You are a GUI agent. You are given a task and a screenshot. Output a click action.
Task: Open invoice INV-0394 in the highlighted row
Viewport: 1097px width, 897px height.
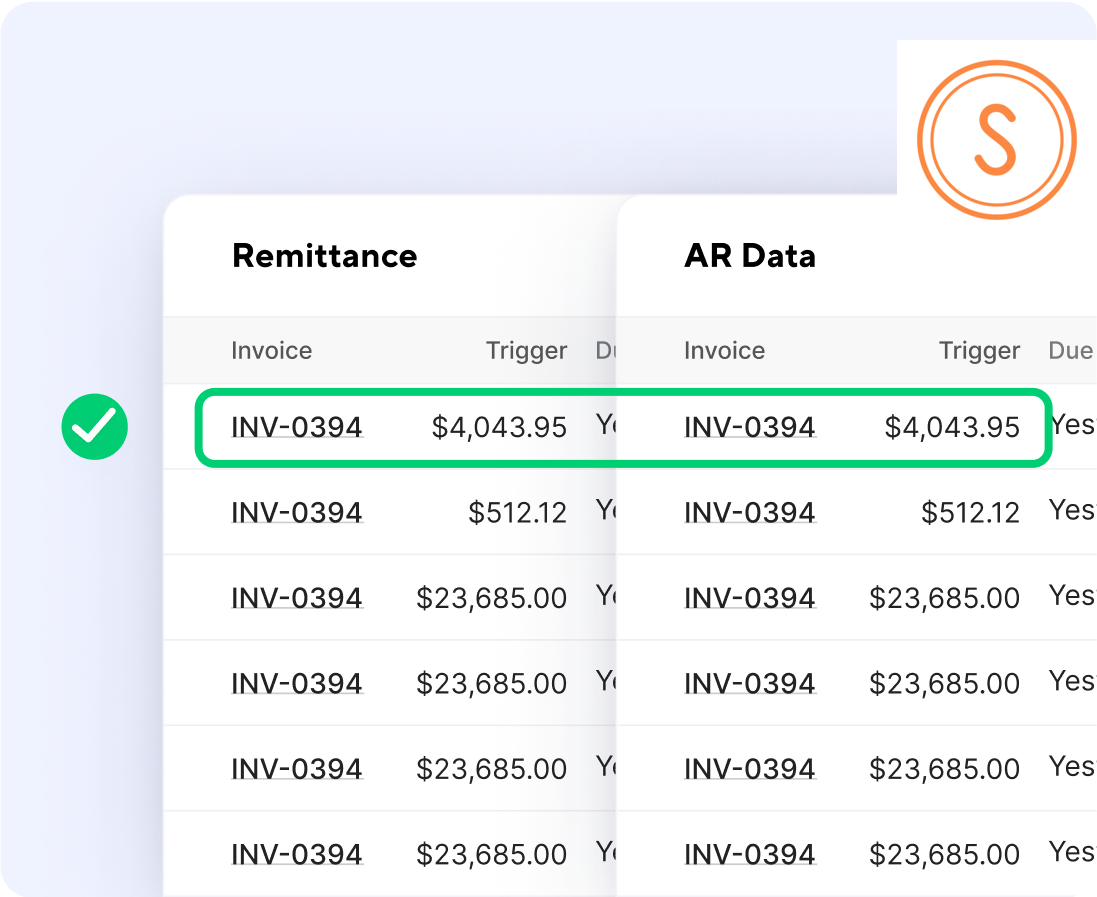(297, 426)
